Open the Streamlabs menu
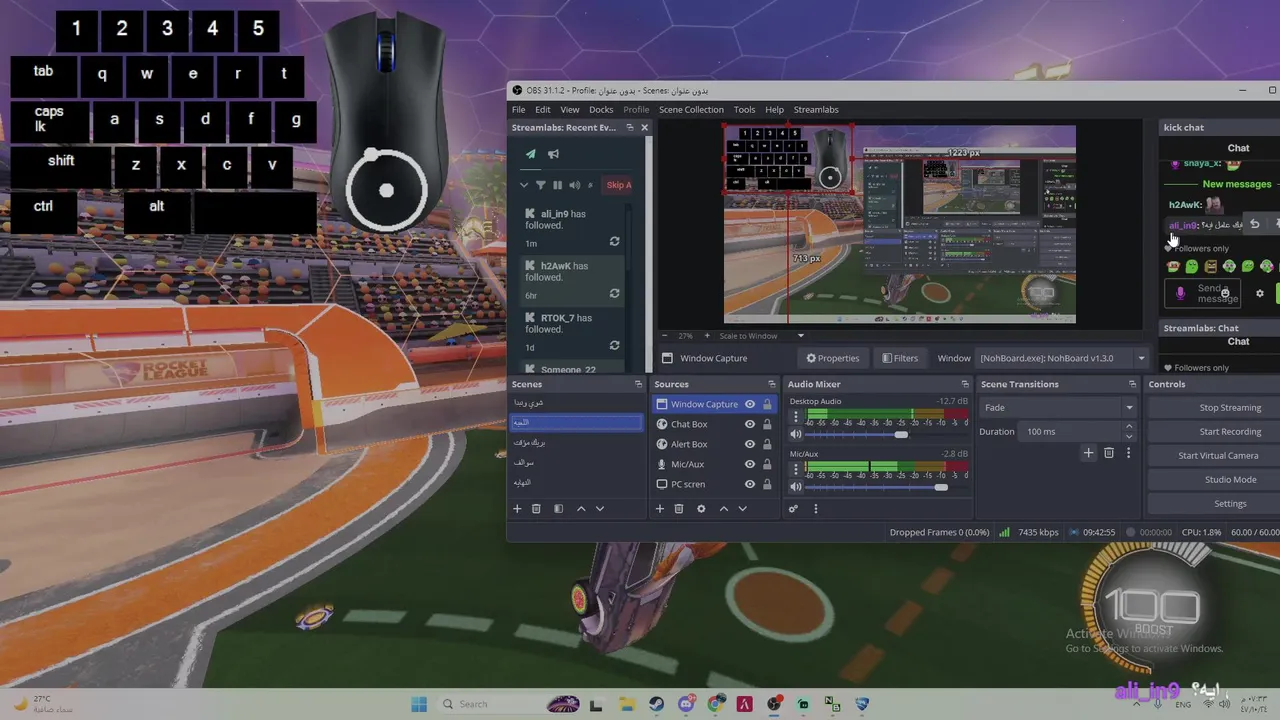 coord(816,110)
